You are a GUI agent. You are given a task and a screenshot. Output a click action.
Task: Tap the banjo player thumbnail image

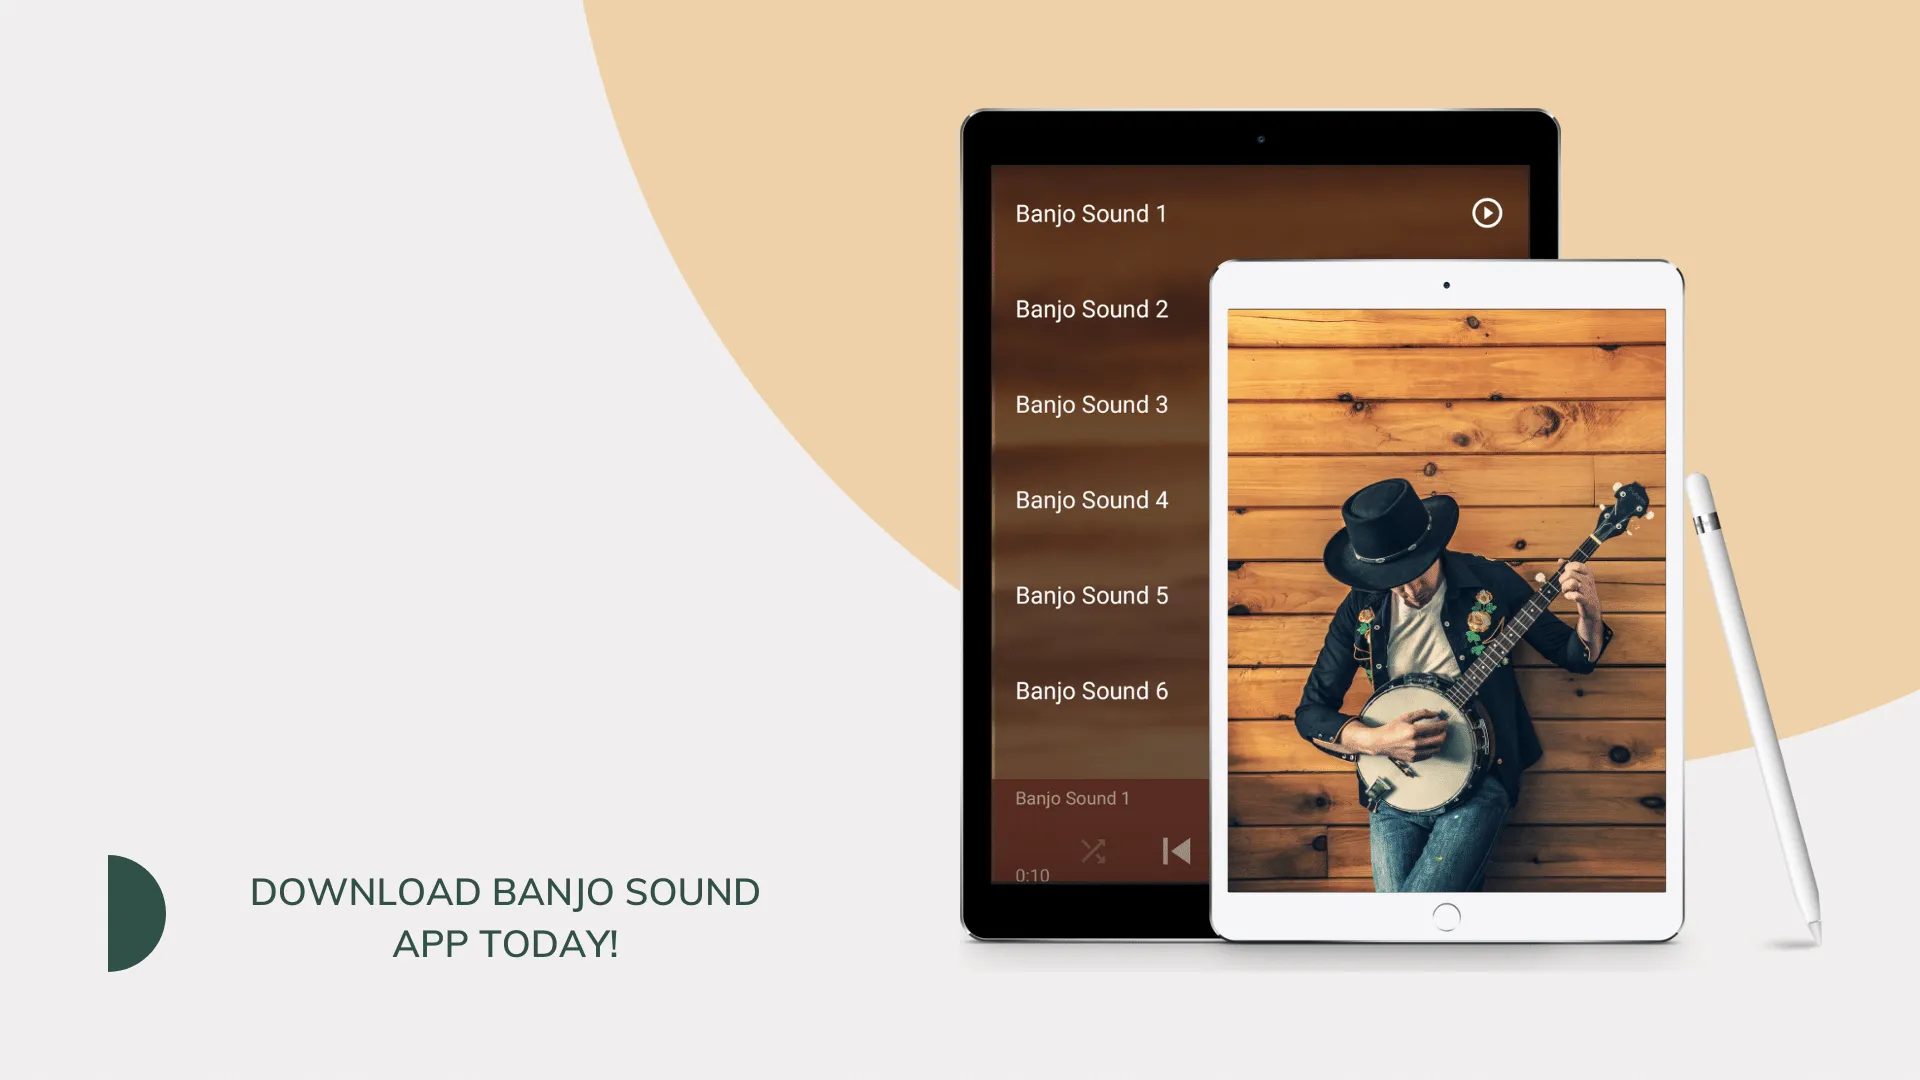(x=1447, y=600)
